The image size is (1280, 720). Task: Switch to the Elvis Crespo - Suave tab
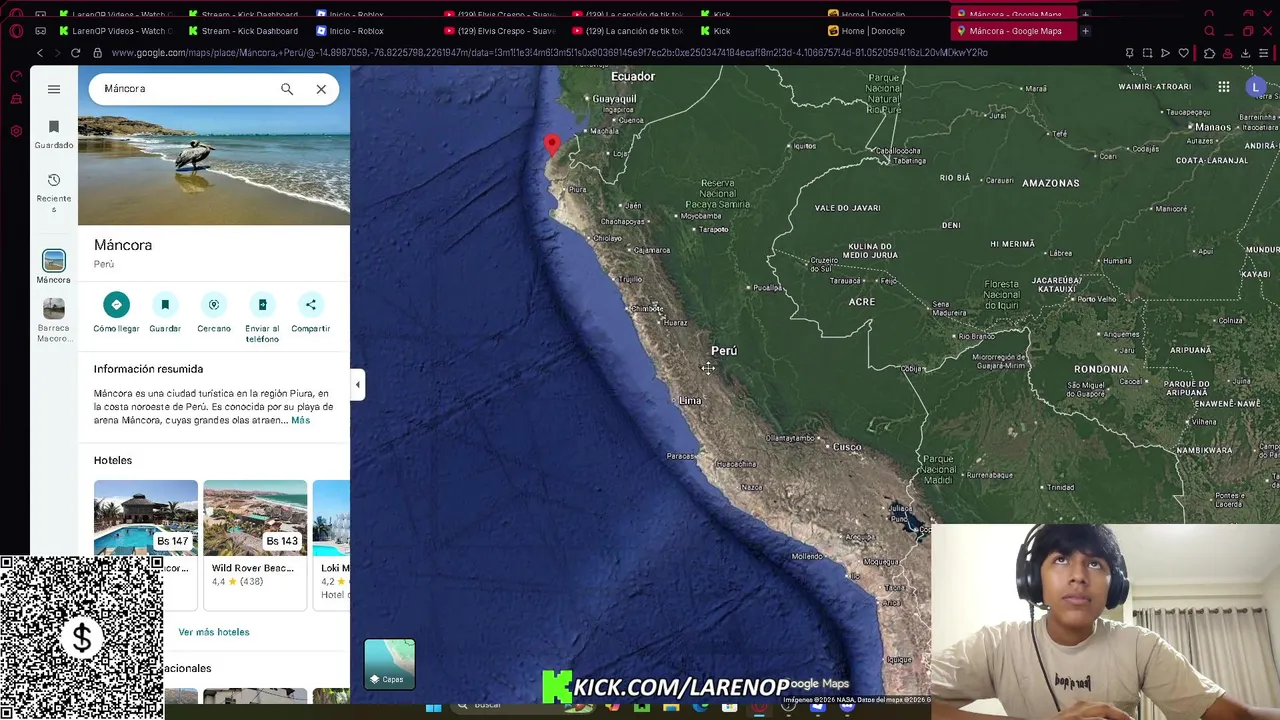(500, 31)
